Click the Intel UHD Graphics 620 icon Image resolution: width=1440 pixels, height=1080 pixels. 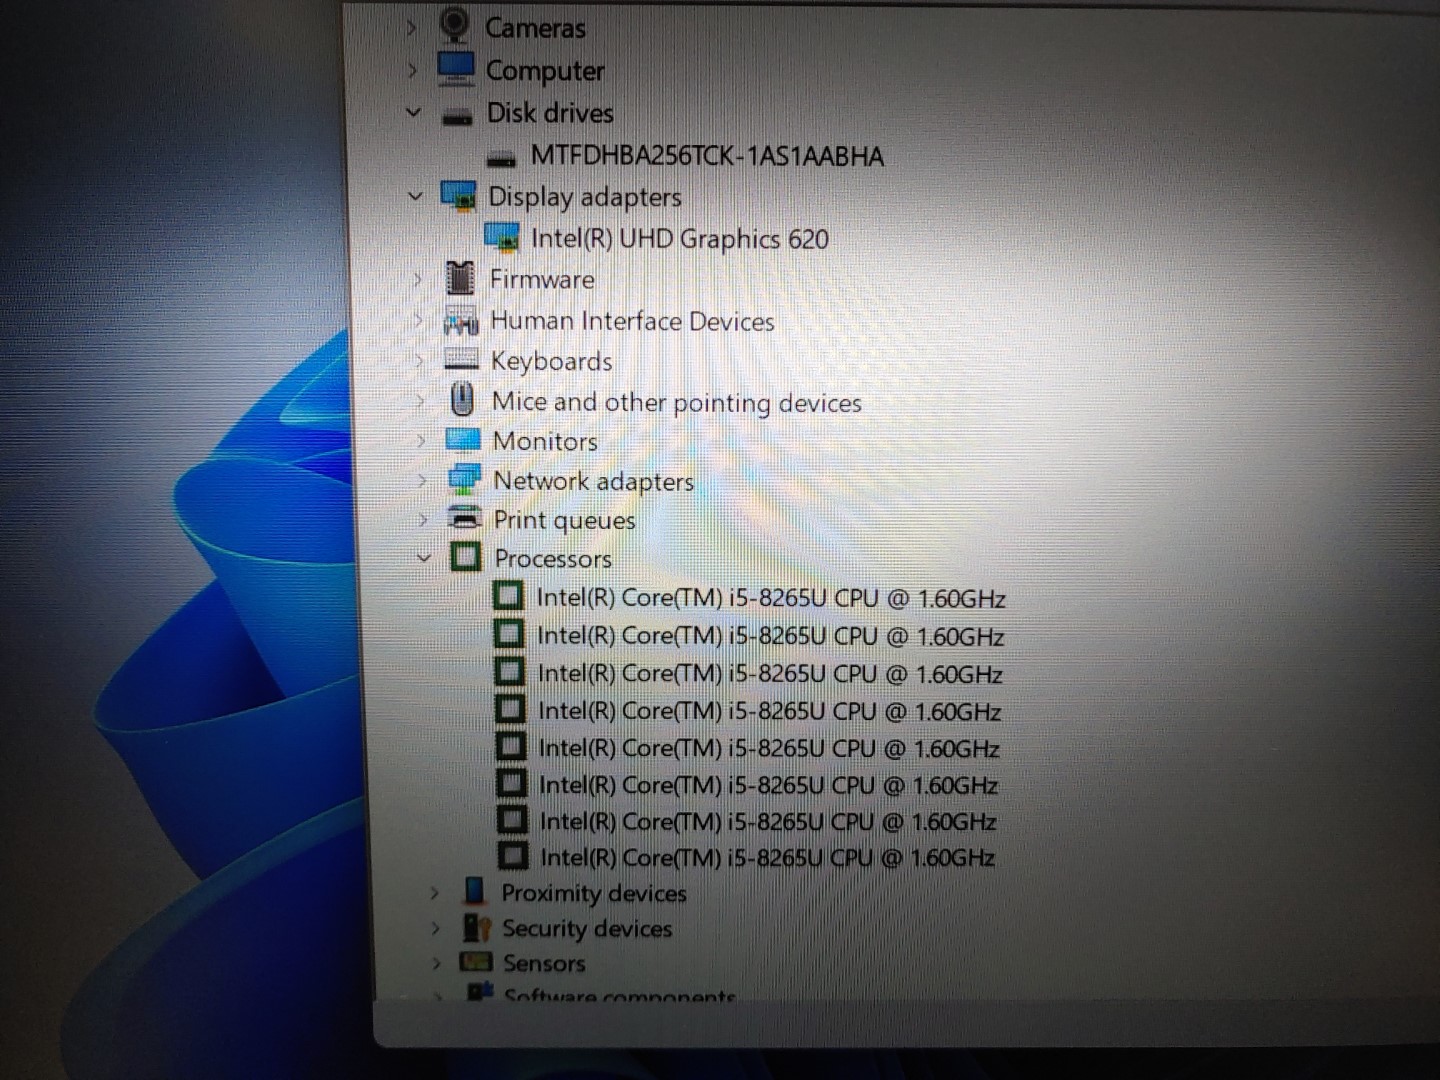501,238
